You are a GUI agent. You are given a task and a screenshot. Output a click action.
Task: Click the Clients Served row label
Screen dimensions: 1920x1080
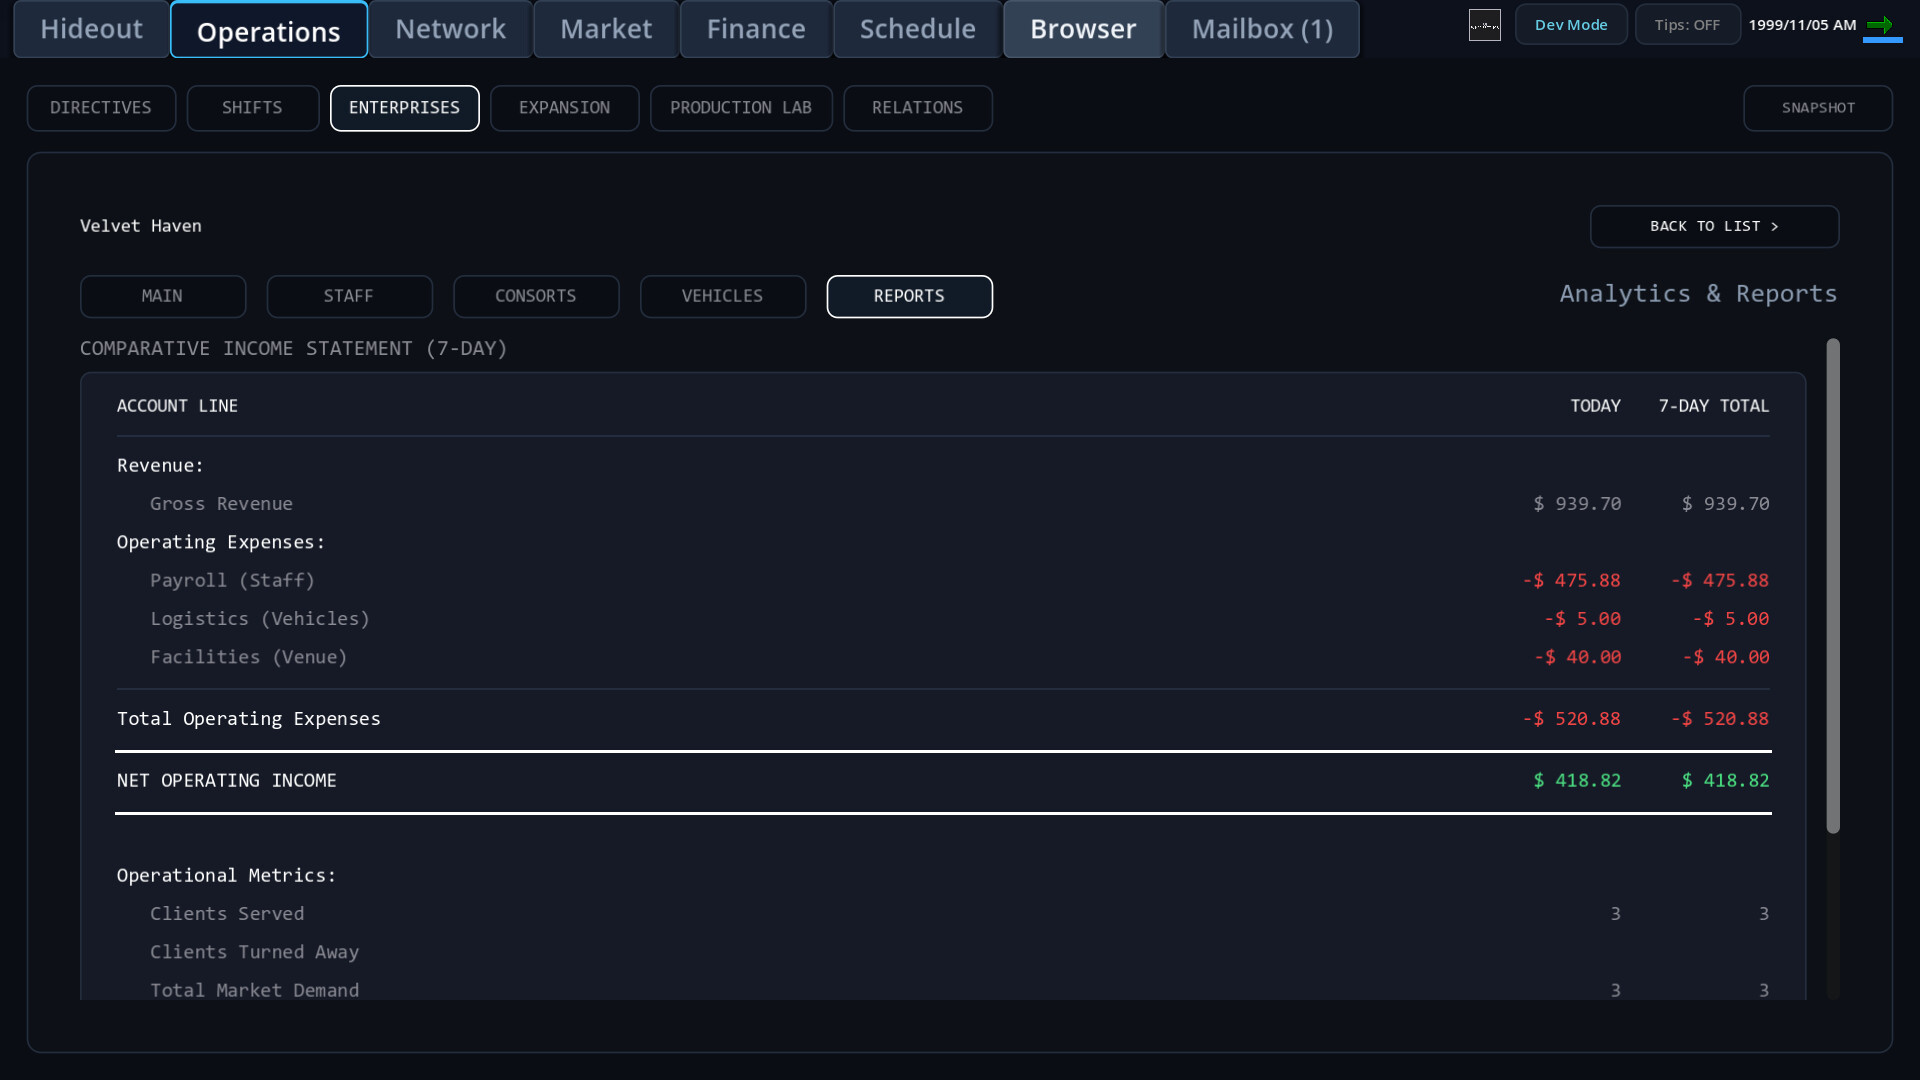pyautogui.click(x=227, y=914)
